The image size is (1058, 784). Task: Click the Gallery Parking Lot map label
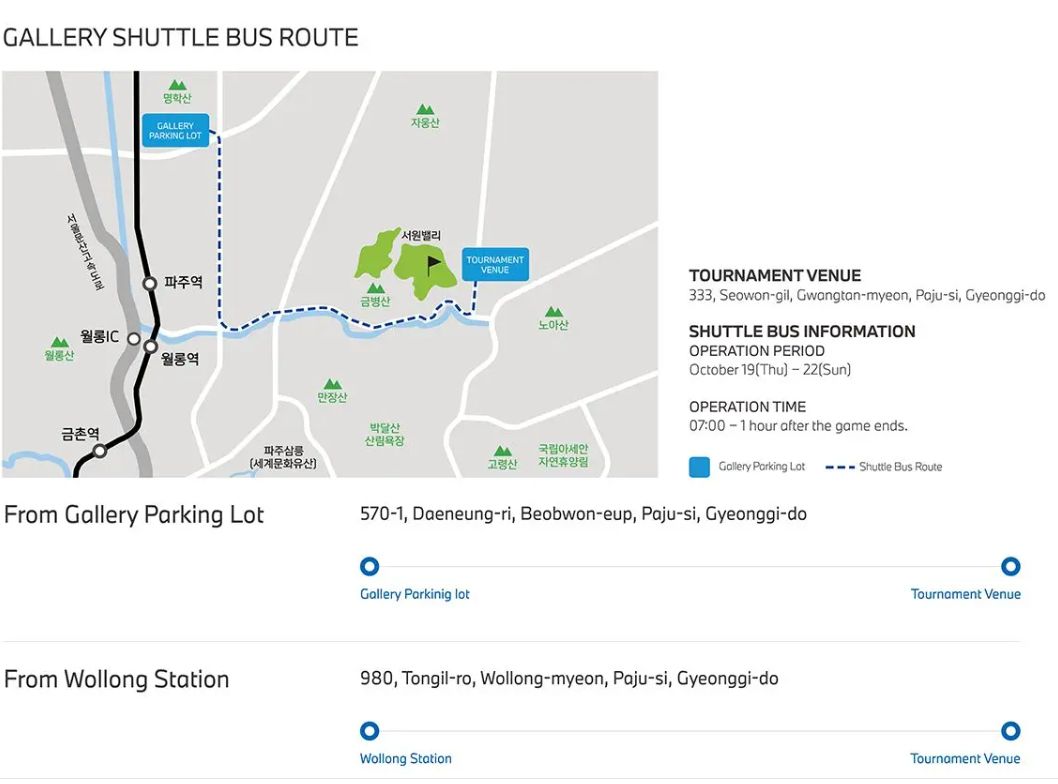[175, 131]
